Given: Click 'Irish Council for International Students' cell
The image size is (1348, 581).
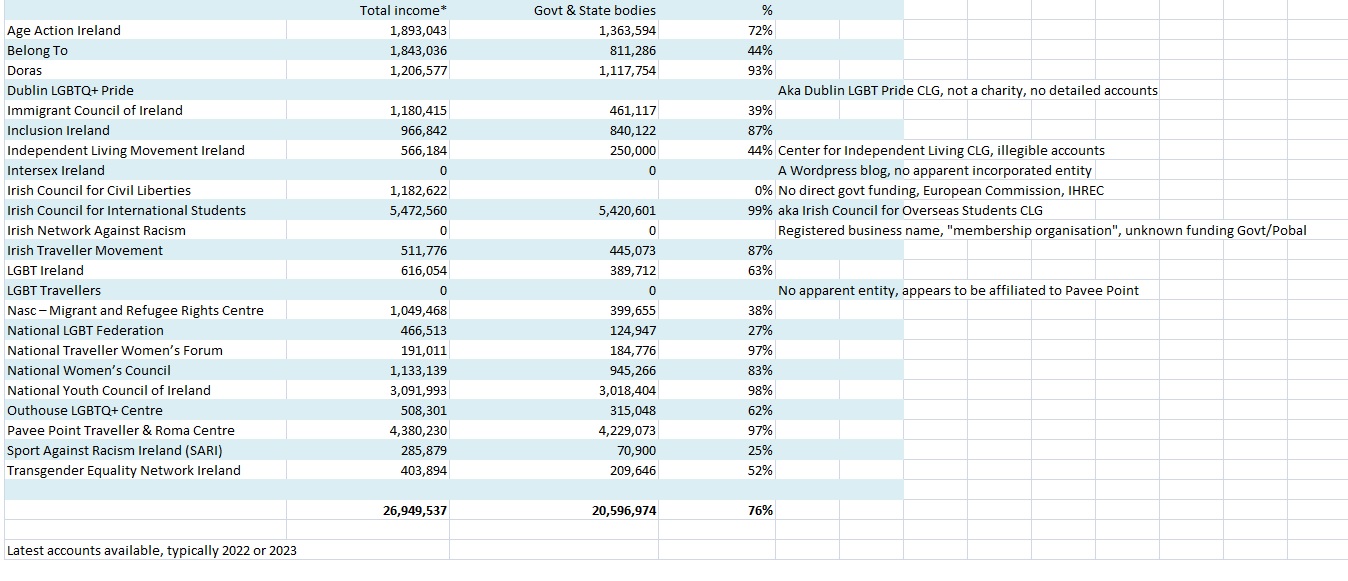Looking at the screenshot, I should tap(145, 210).
